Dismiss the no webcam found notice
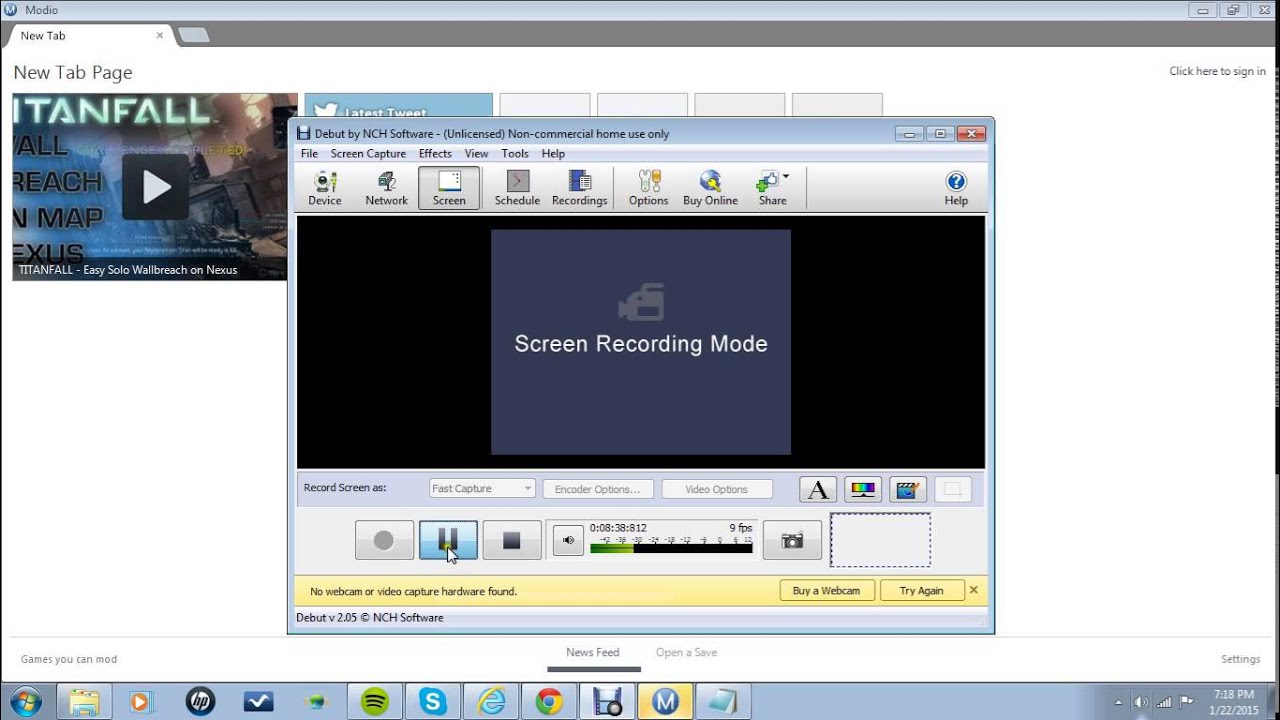The width and height of the screenshot is (1280, 720). point(974,590)
